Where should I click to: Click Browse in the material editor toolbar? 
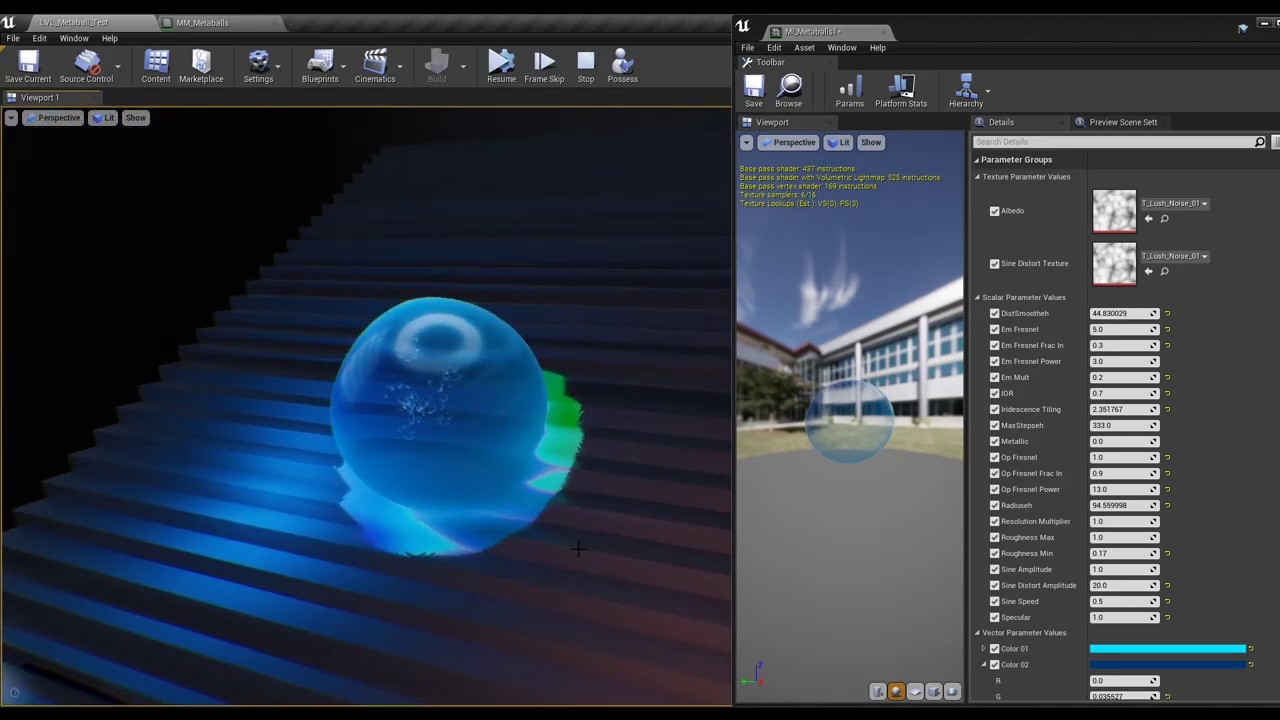(x=789, y=91)
